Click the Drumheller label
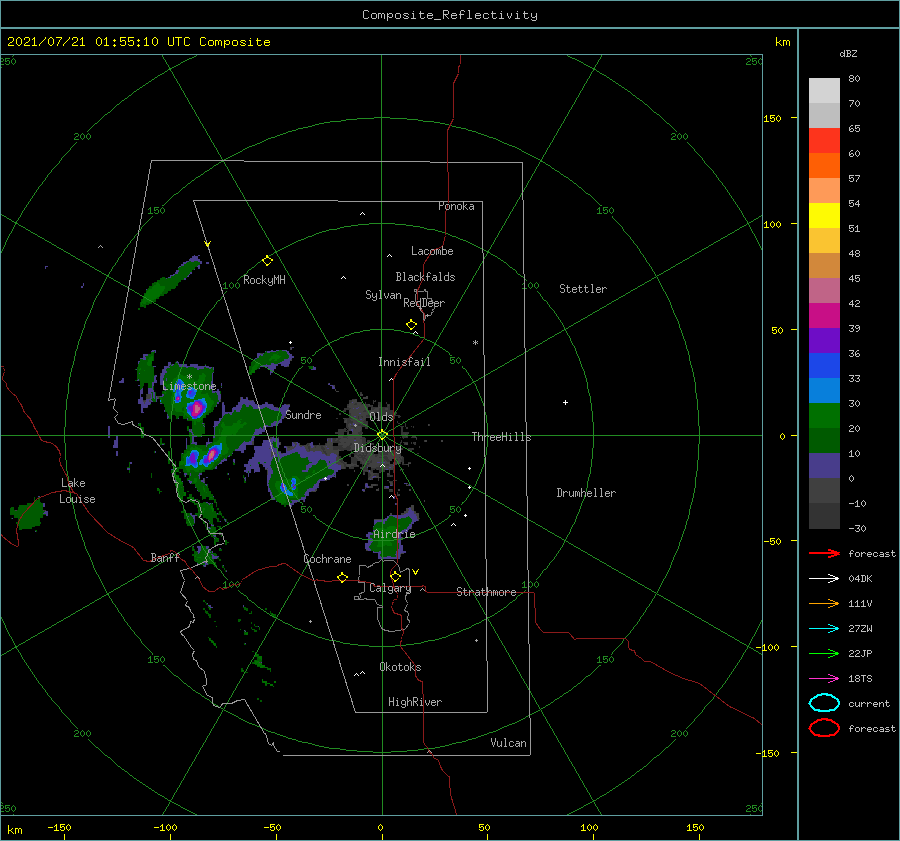Viewport: 900px width, 841px height. point(586,493)
